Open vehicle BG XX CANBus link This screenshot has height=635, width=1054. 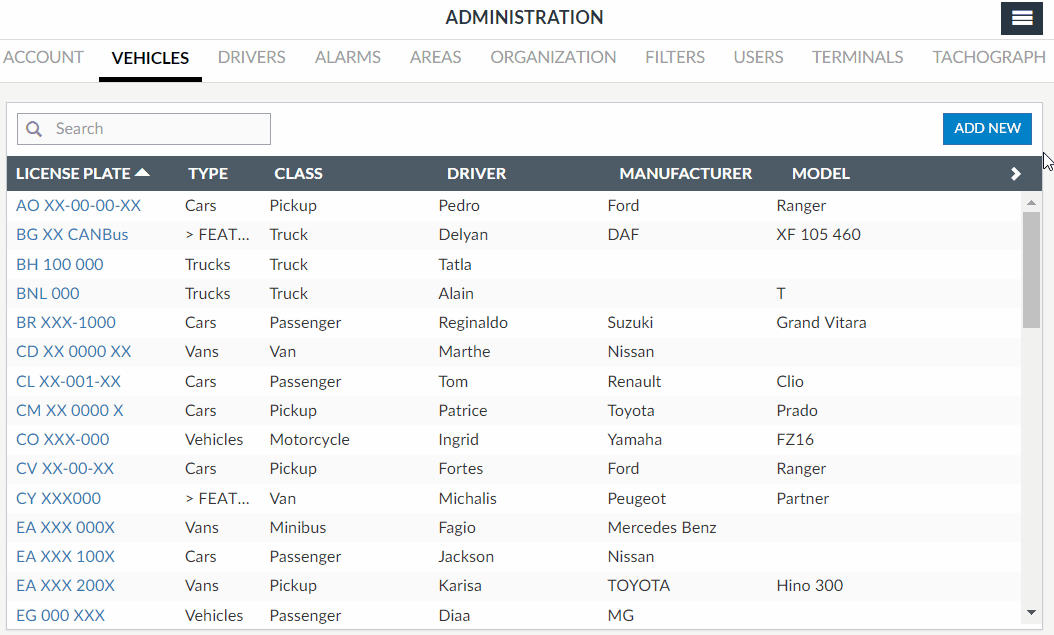click(72, 235)
